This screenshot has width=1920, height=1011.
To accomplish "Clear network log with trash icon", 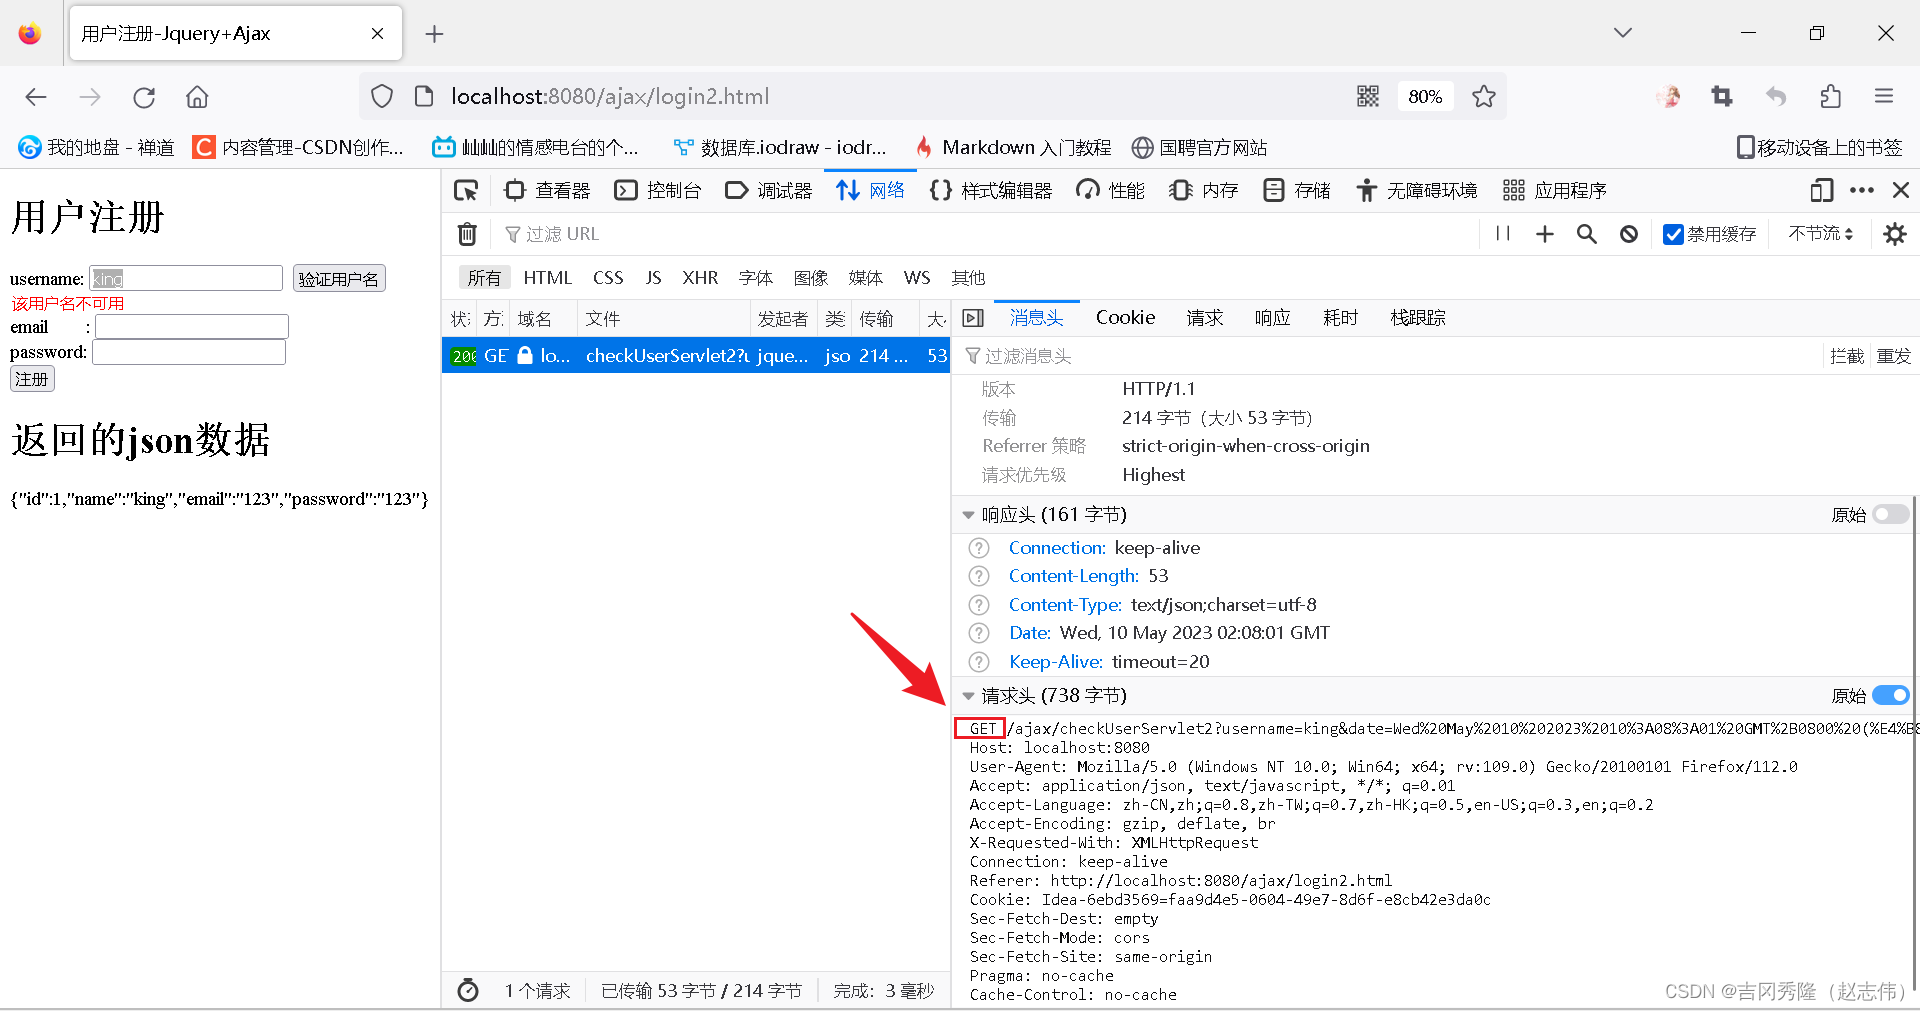I will click(467, 234).
